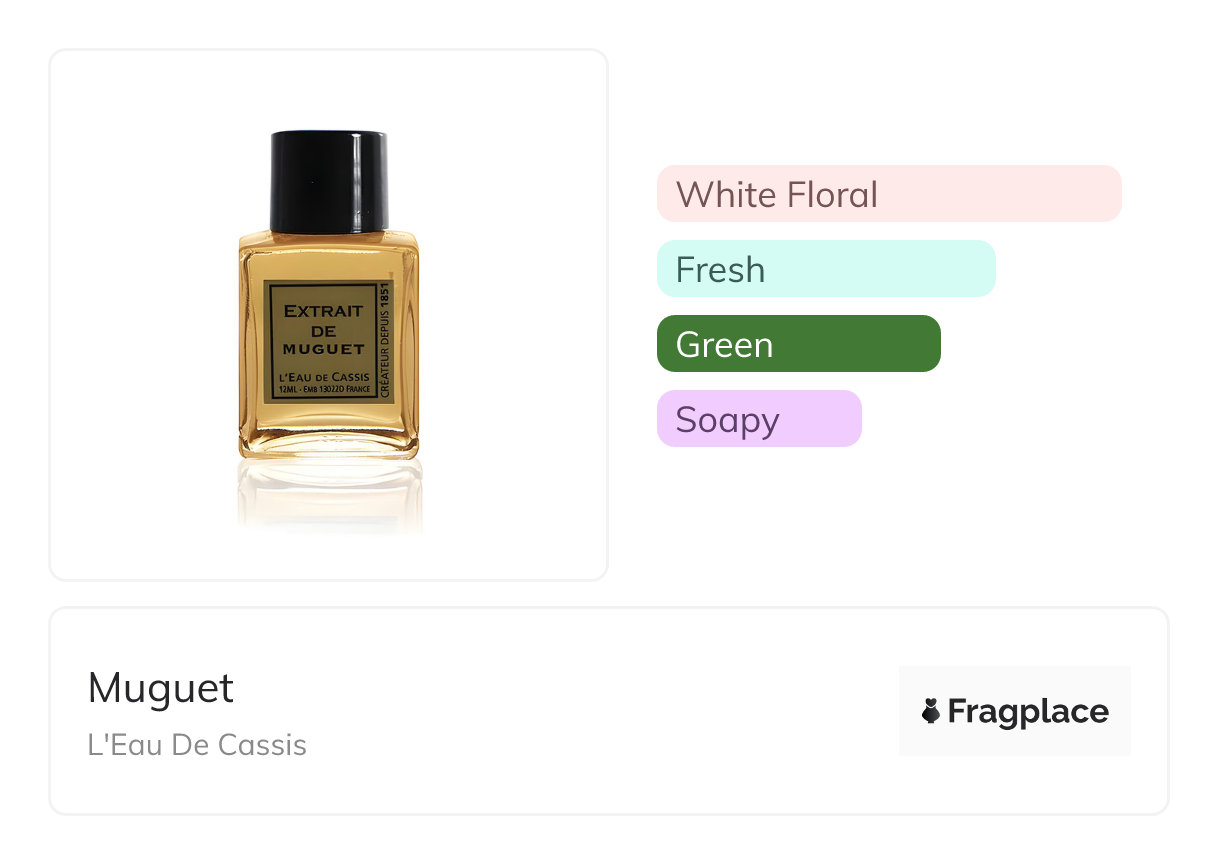
Task: Click the L'Eau De Cassis brand name
Action: click(x=197, y=745)
